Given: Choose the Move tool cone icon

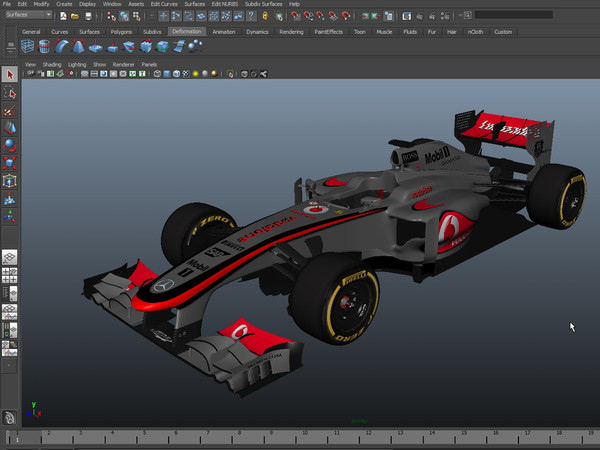Looking at the screenshot, I should [10, 128].
